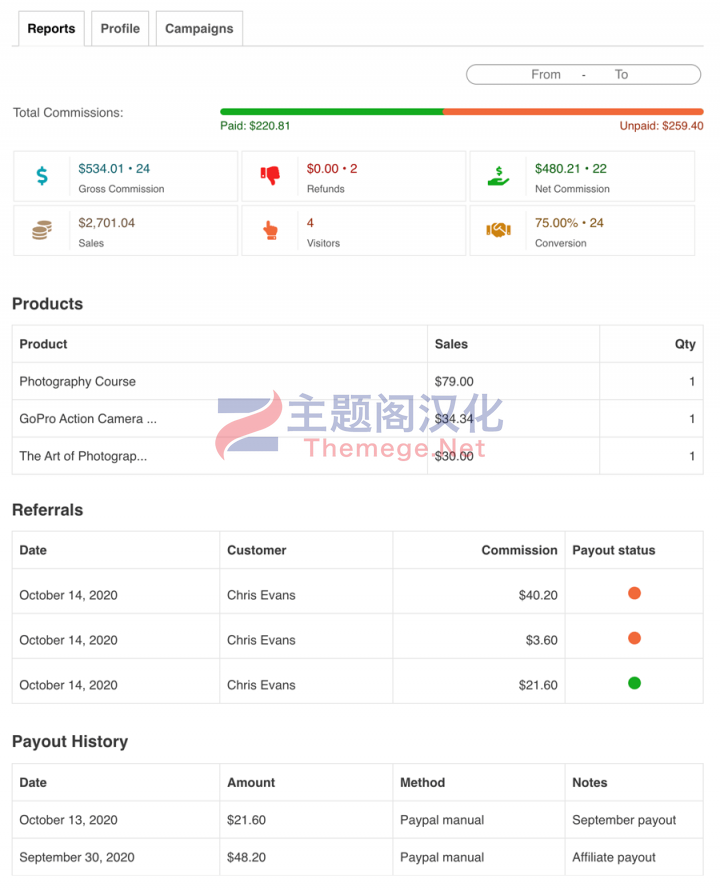Click the green status dot for $21.60

point(634,683)
